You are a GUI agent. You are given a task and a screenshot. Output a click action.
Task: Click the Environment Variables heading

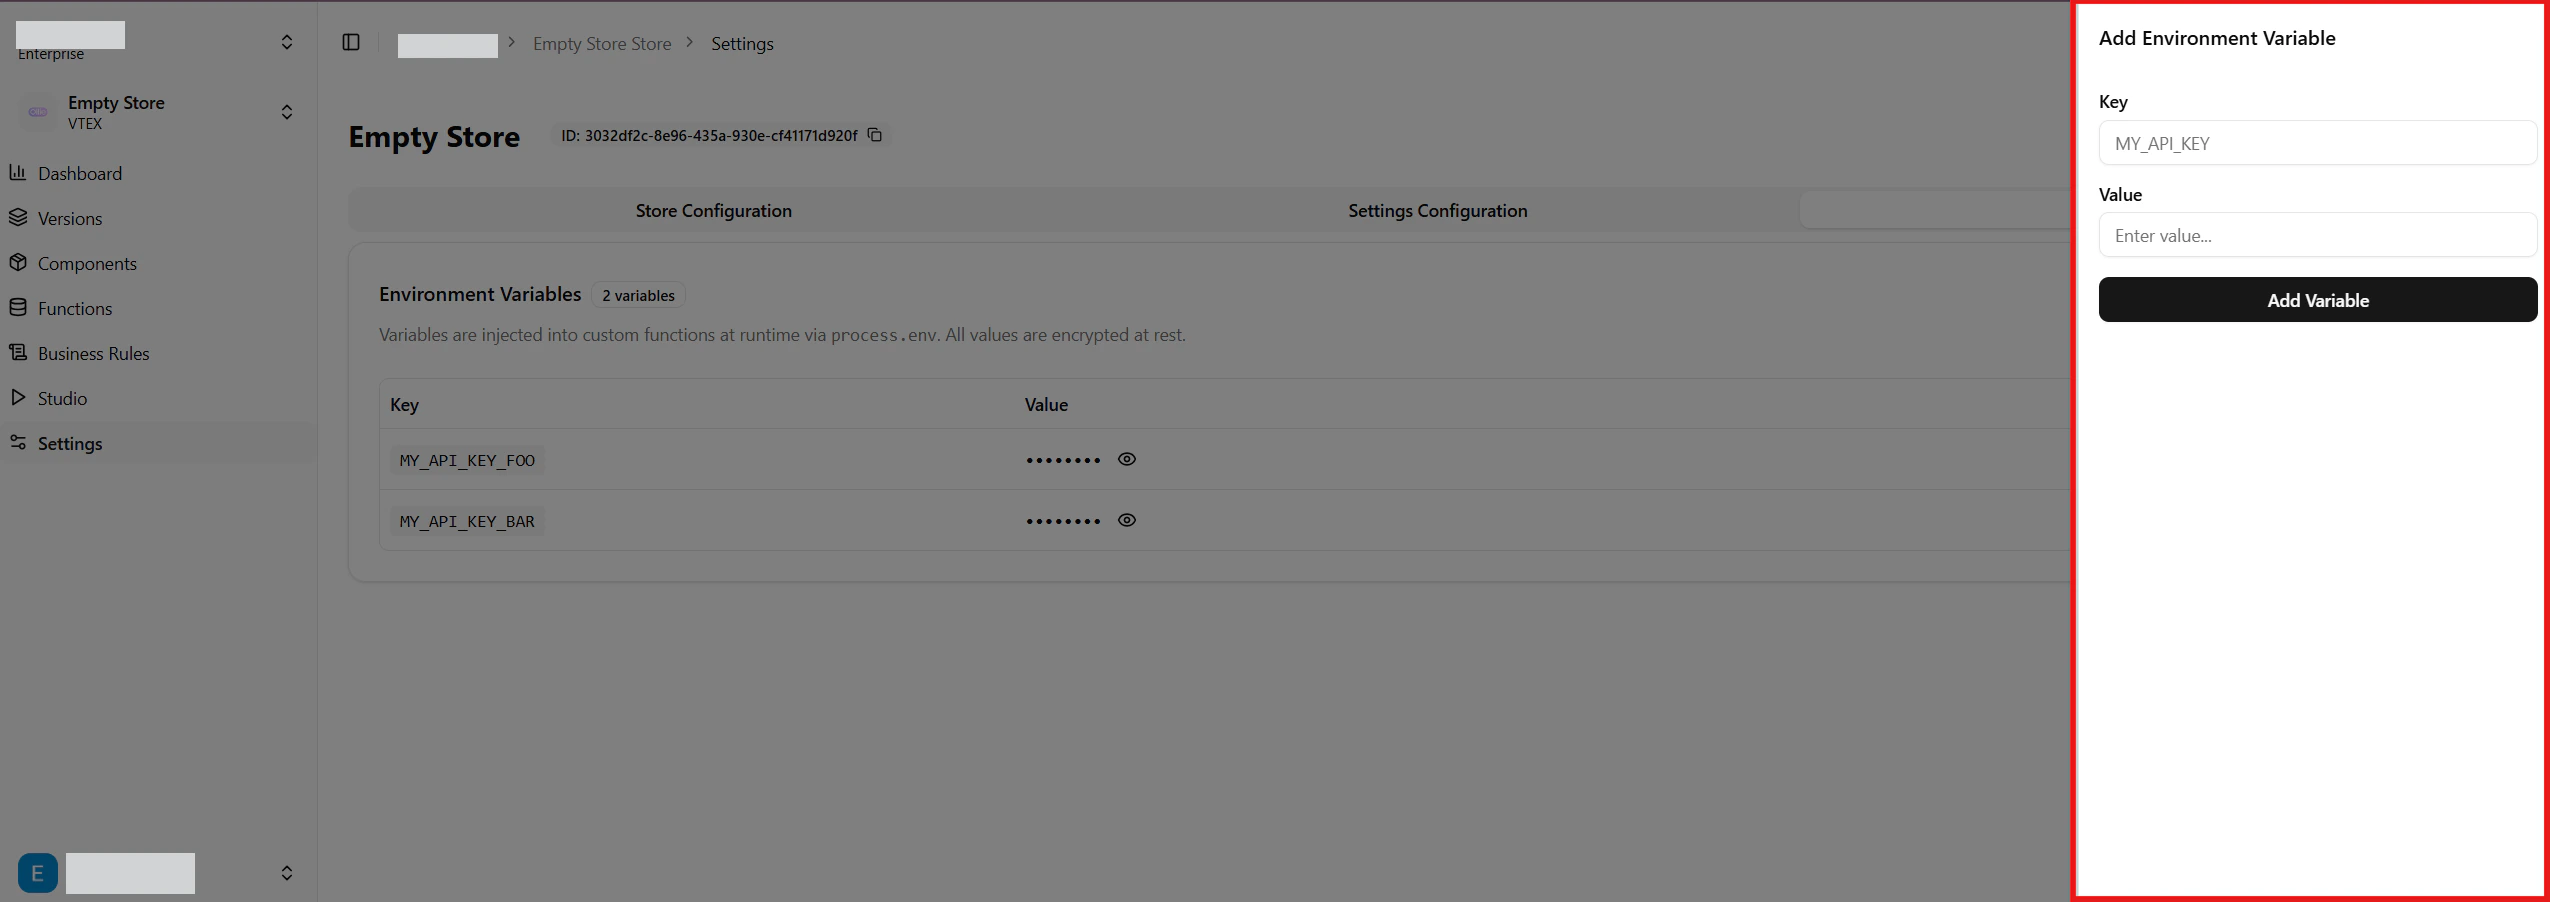point(480,294)
